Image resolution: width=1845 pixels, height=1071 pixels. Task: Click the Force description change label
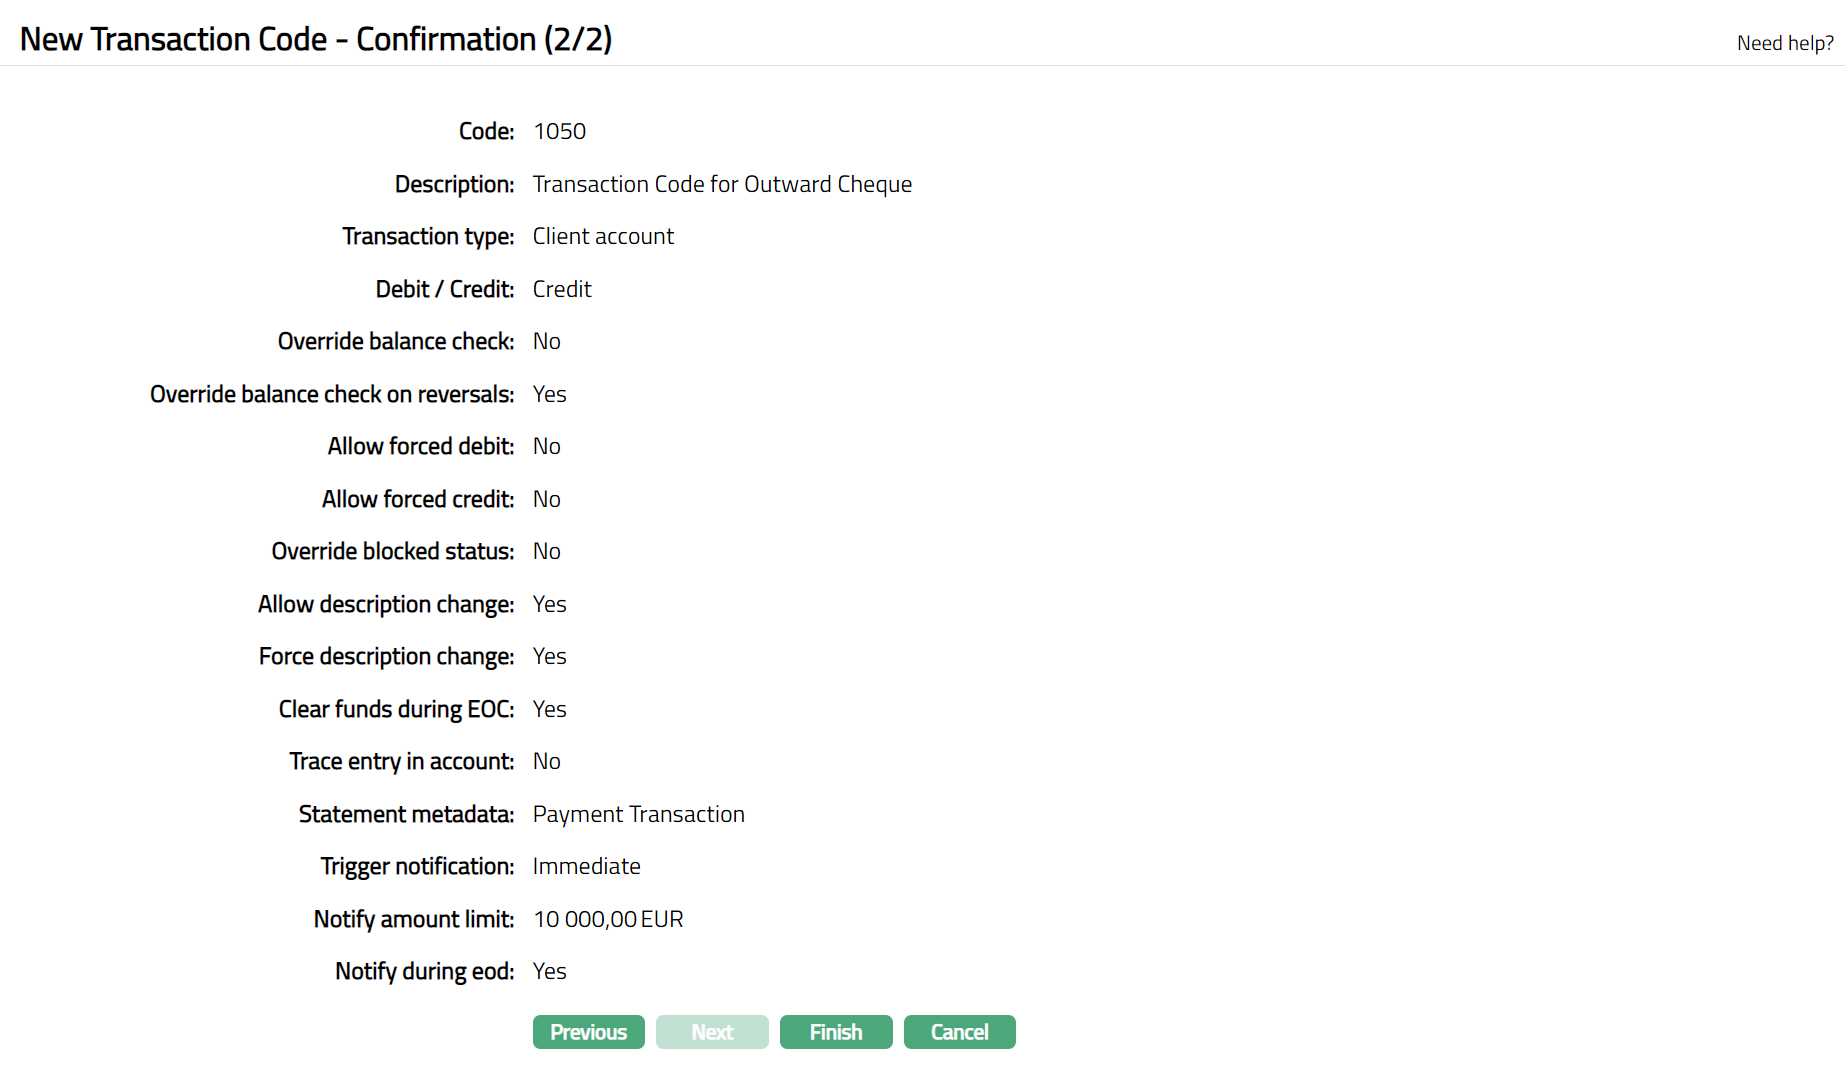coord(386,656)
